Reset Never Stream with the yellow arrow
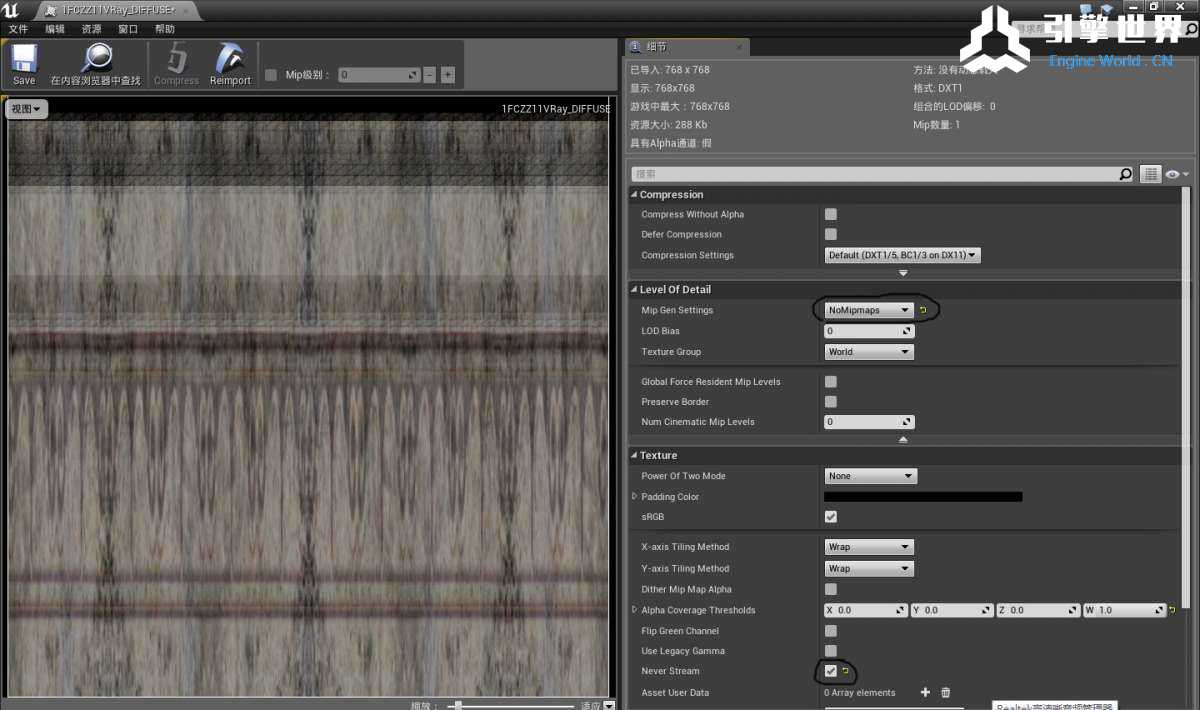This screenshot has height=710, width=1200. coord(845,671)
